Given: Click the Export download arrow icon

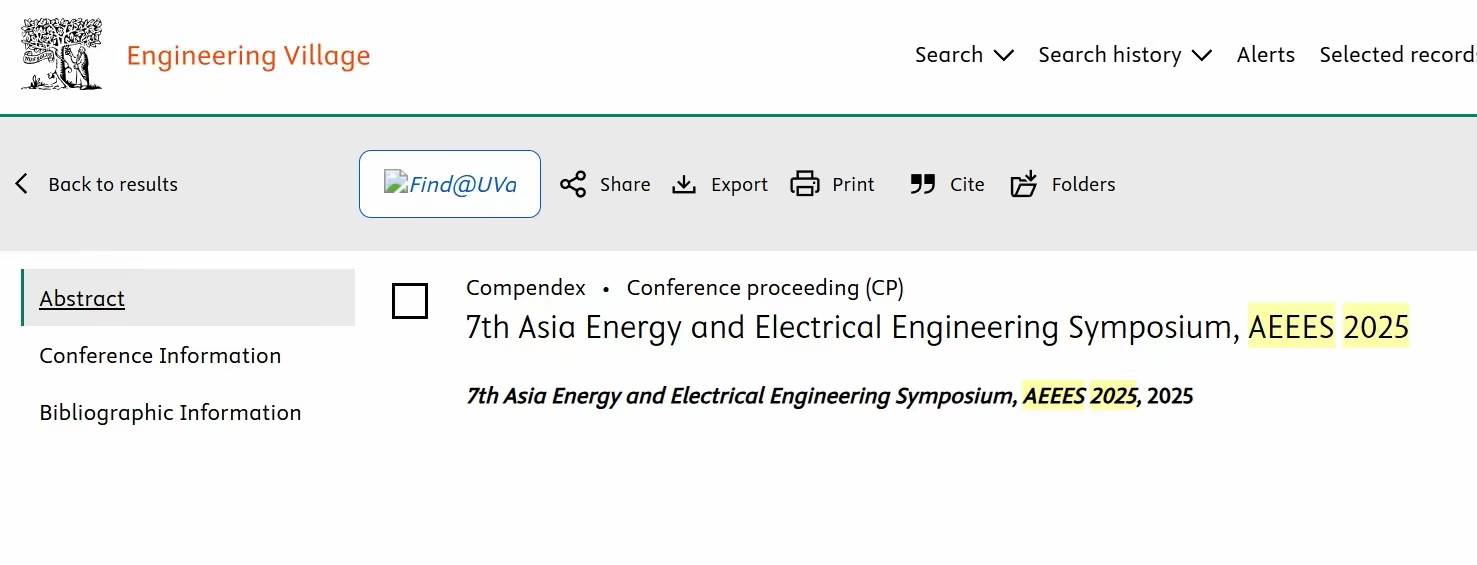Looking at the screenshot, I should 684,184.
